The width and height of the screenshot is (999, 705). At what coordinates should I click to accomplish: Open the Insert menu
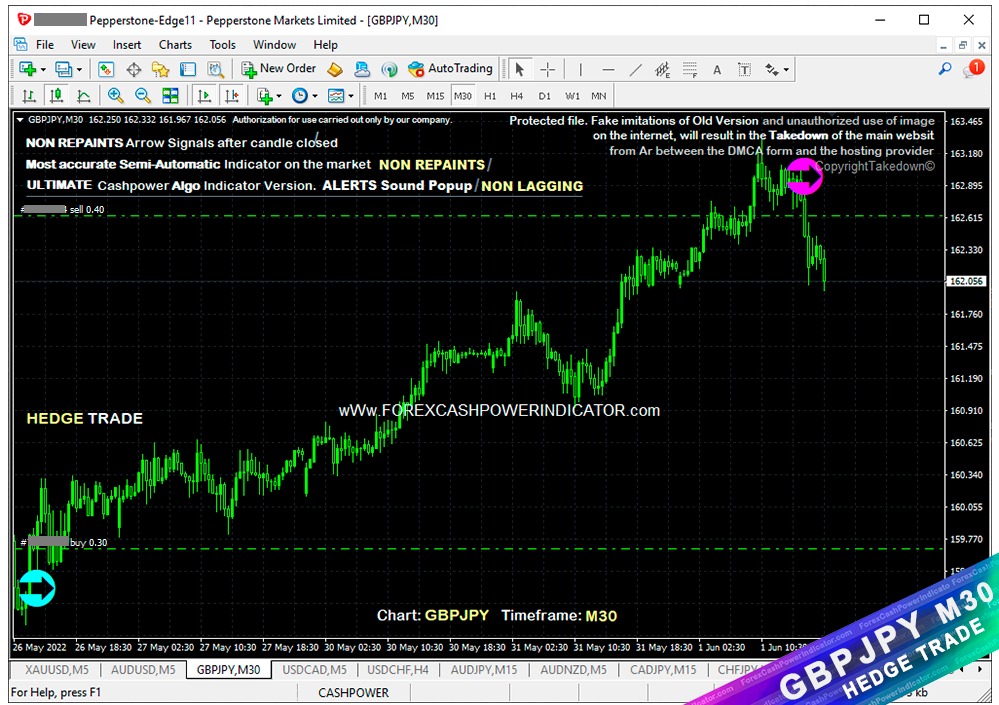127,45
